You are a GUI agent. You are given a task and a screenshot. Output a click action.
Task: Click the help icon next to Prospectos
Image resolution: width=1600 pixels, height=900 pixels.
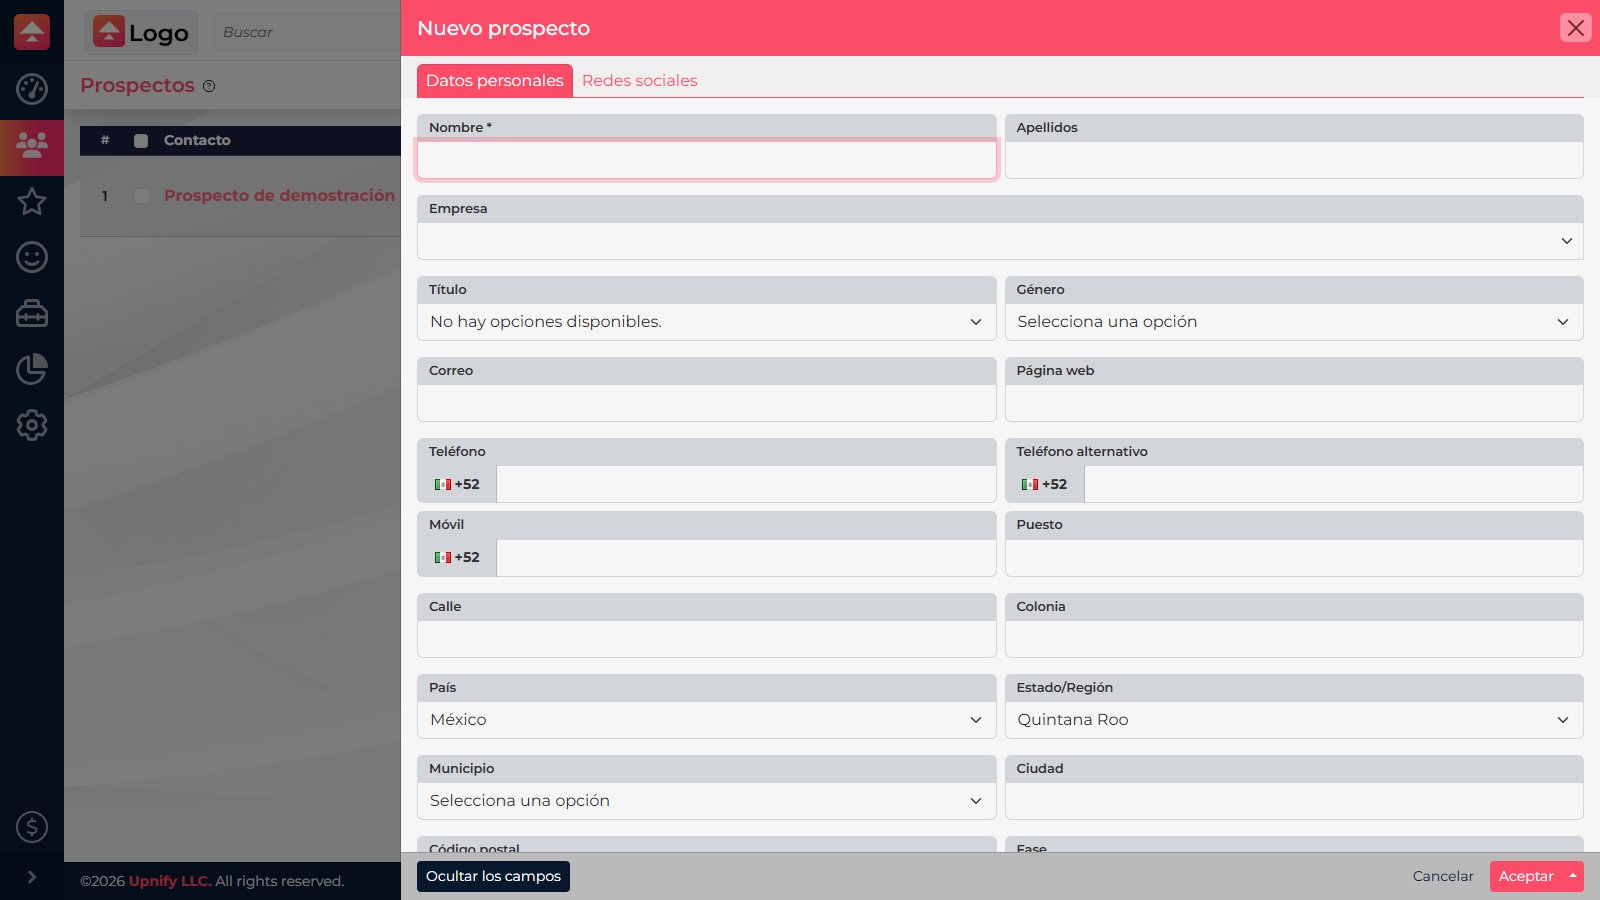(209, 86)
